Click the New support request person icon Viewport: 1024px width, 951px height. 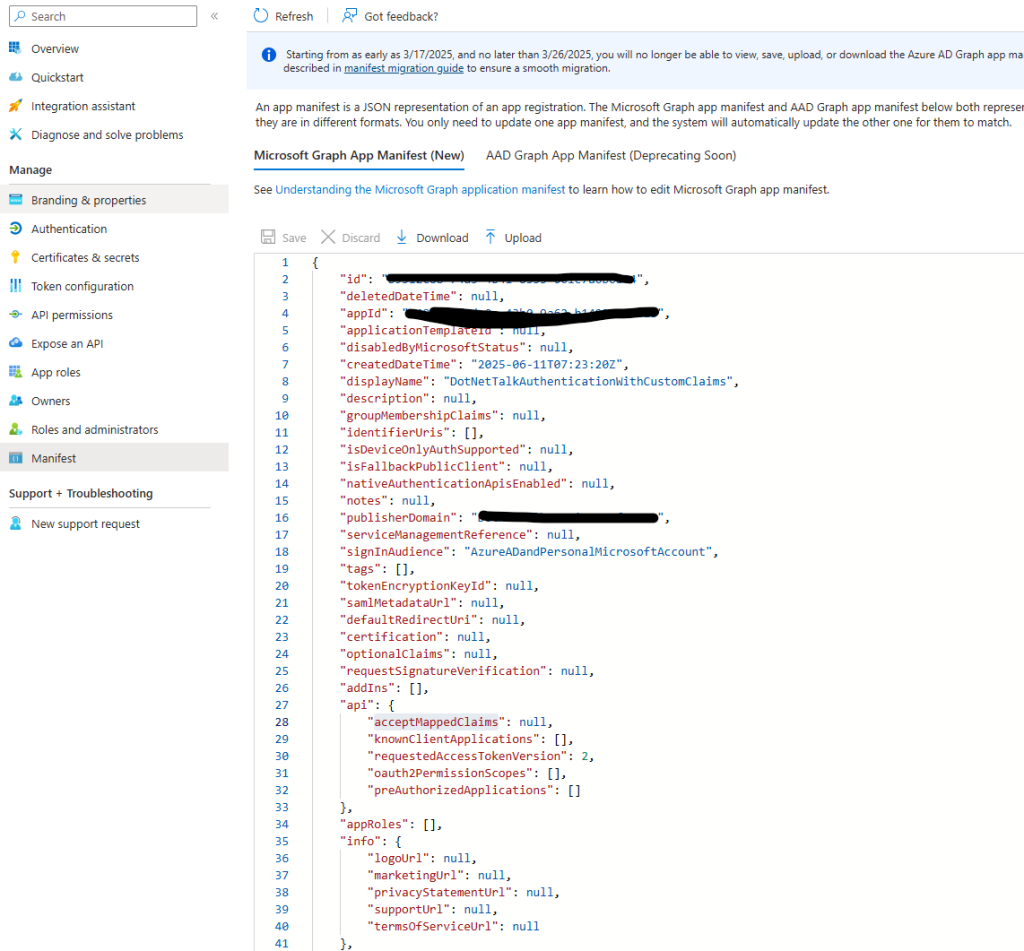click(15, 524)
